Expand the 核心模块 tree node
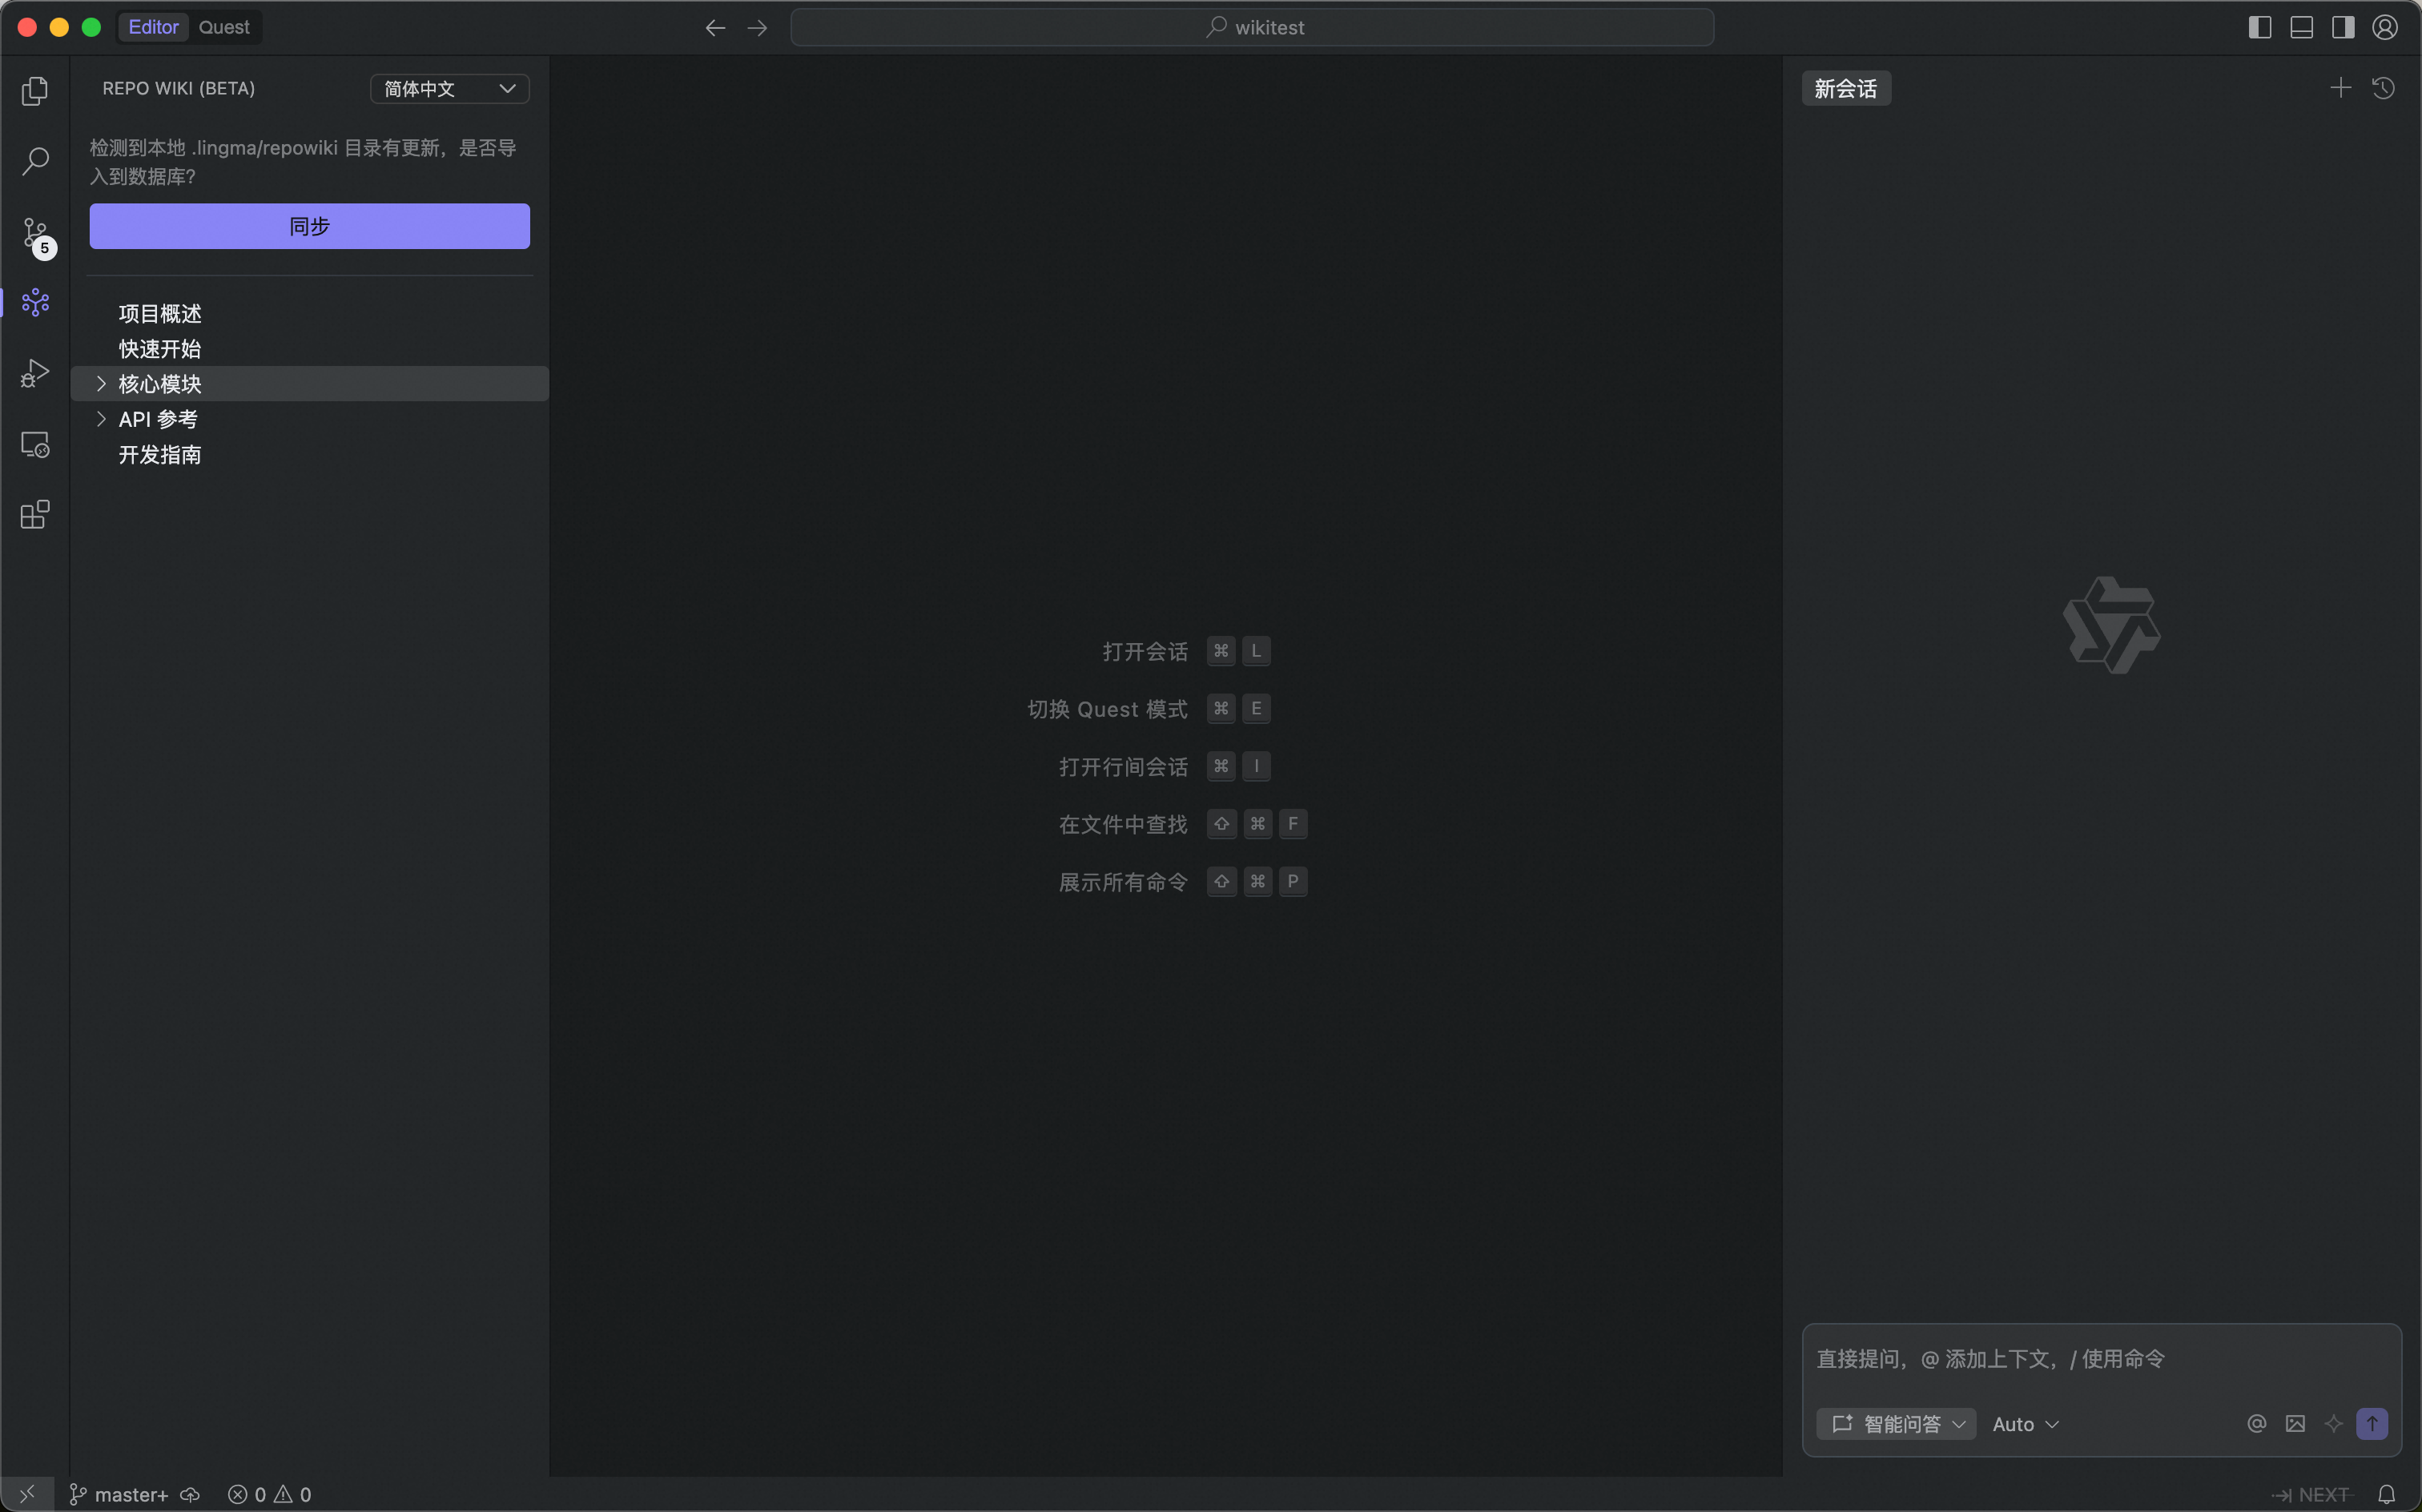Viewport: 2422px width, 1512px height. (x=101, y=384)
